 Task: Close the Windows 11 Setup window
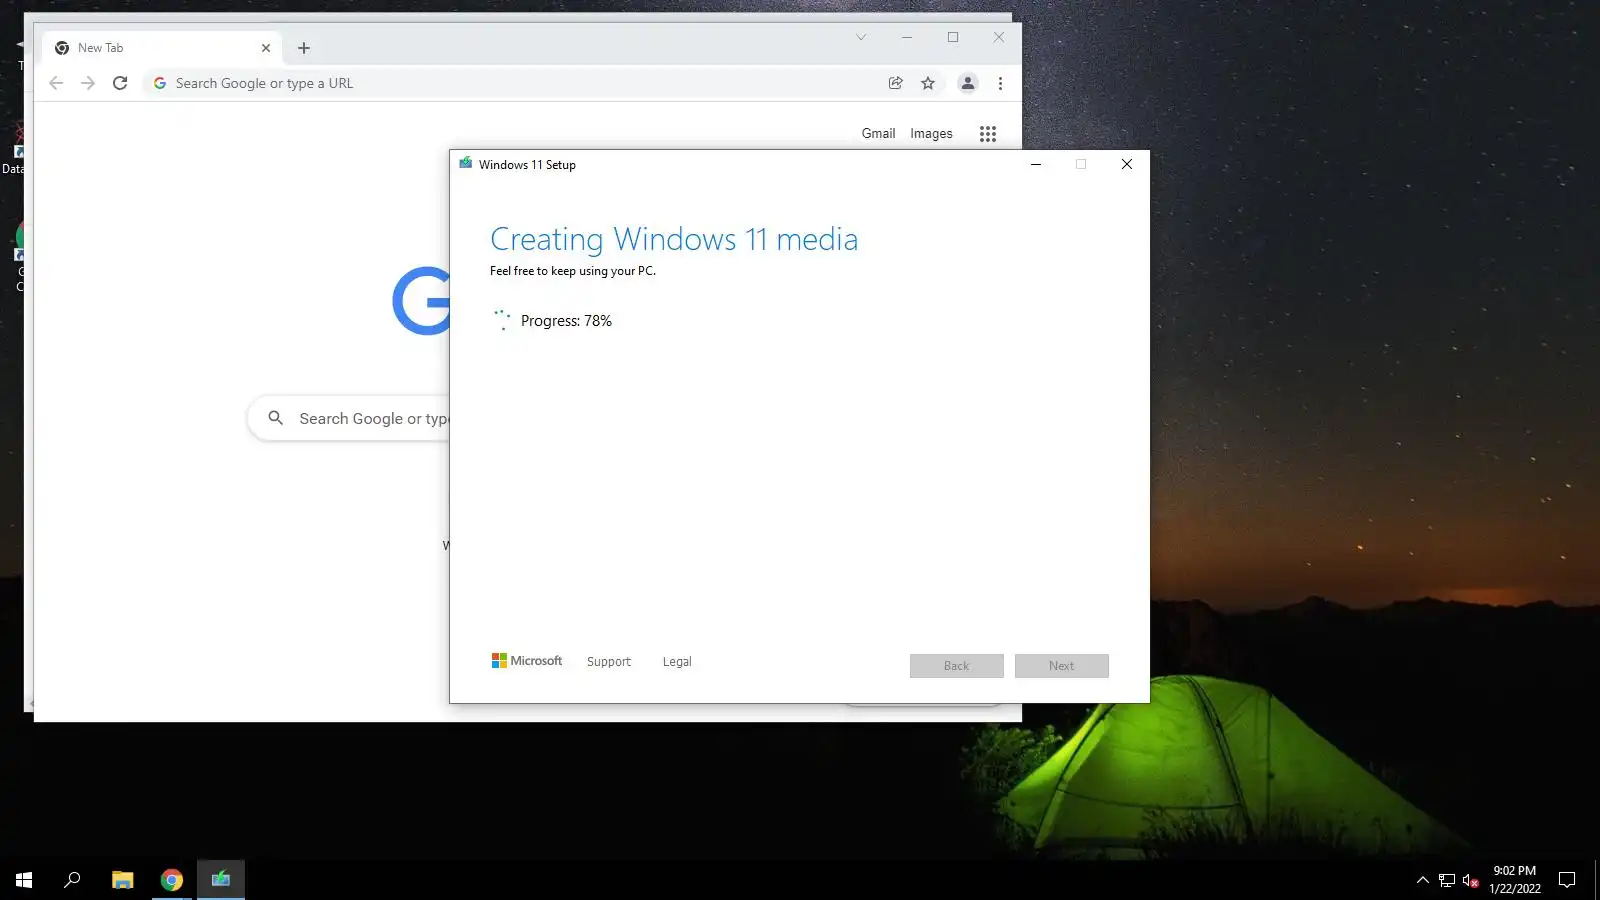[1127, 164]
